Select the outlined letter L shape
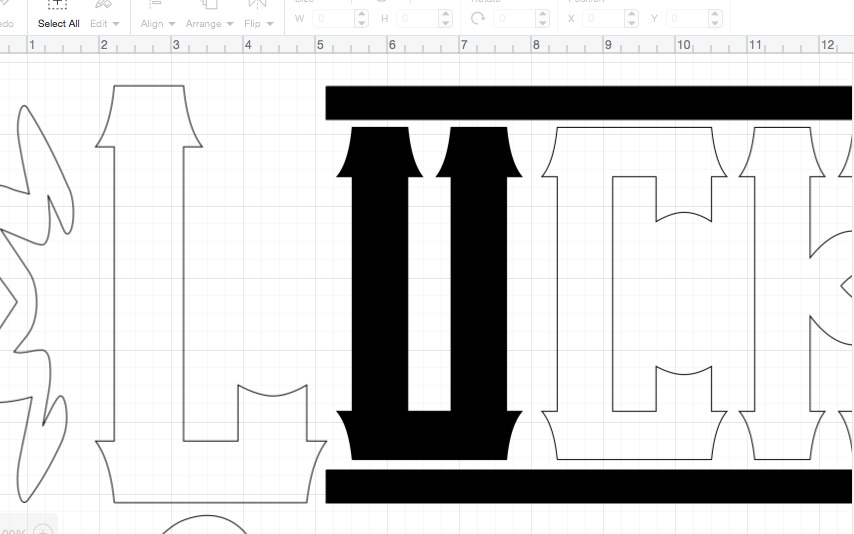Viewport: 854px width, 534px height. tap(149, 294)
